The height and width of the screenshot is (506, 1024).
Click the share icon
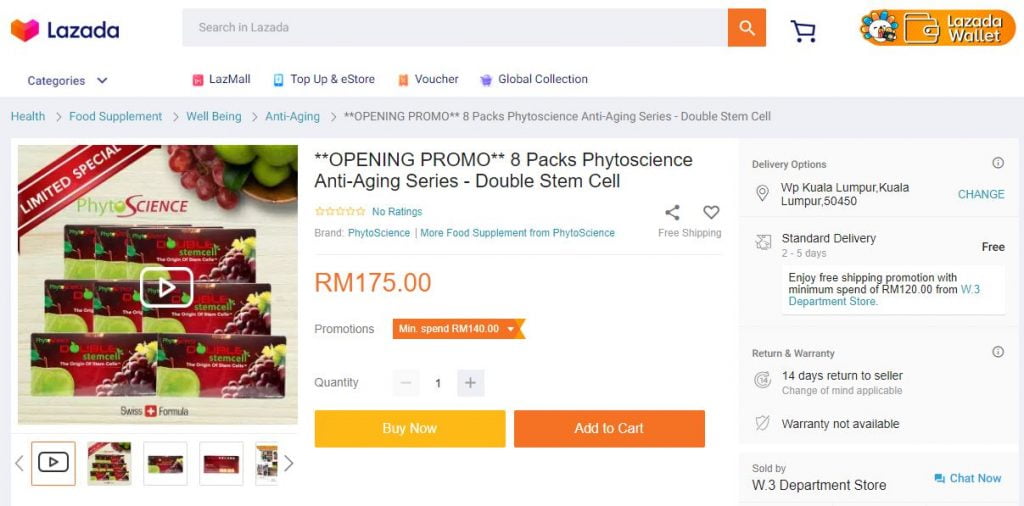672,212
